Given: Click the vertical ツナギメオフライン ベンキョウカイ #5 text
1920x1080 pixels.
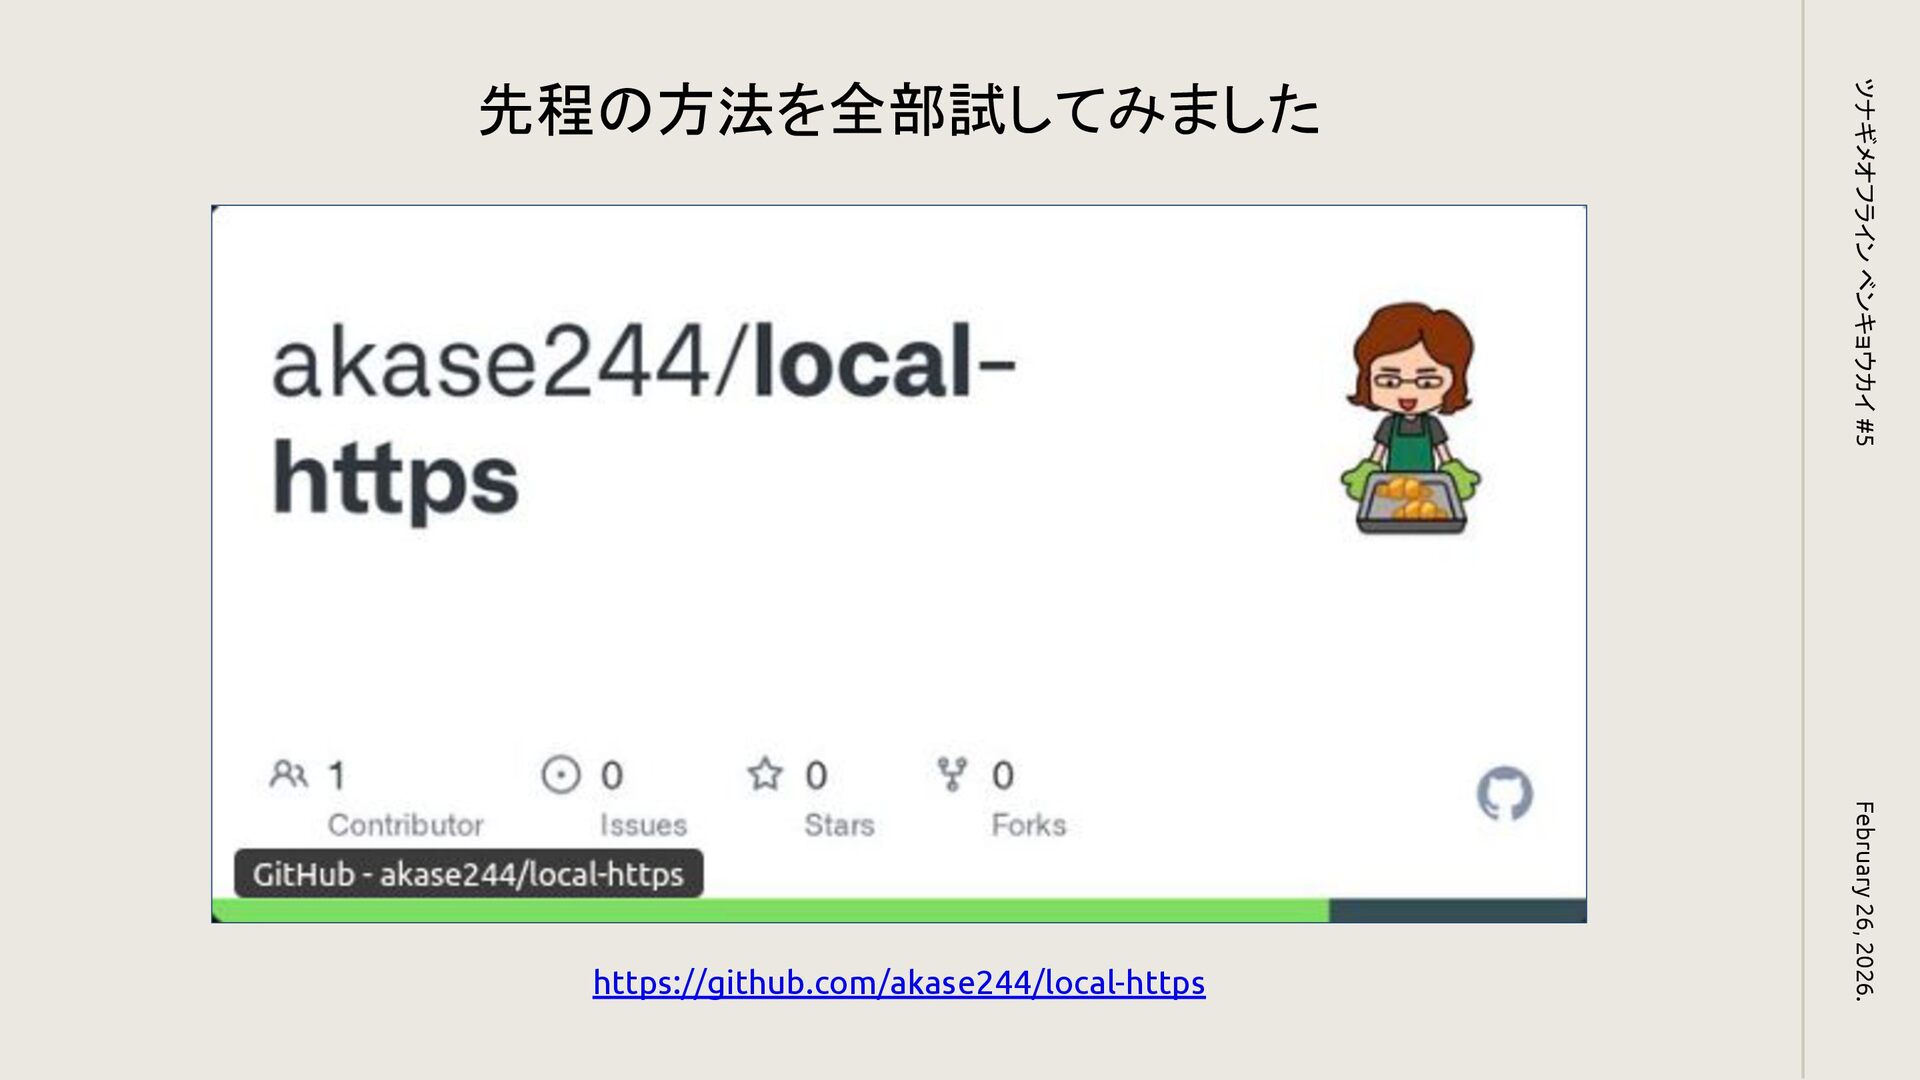Looking at the screenshot, I should tap(1864, 262).
